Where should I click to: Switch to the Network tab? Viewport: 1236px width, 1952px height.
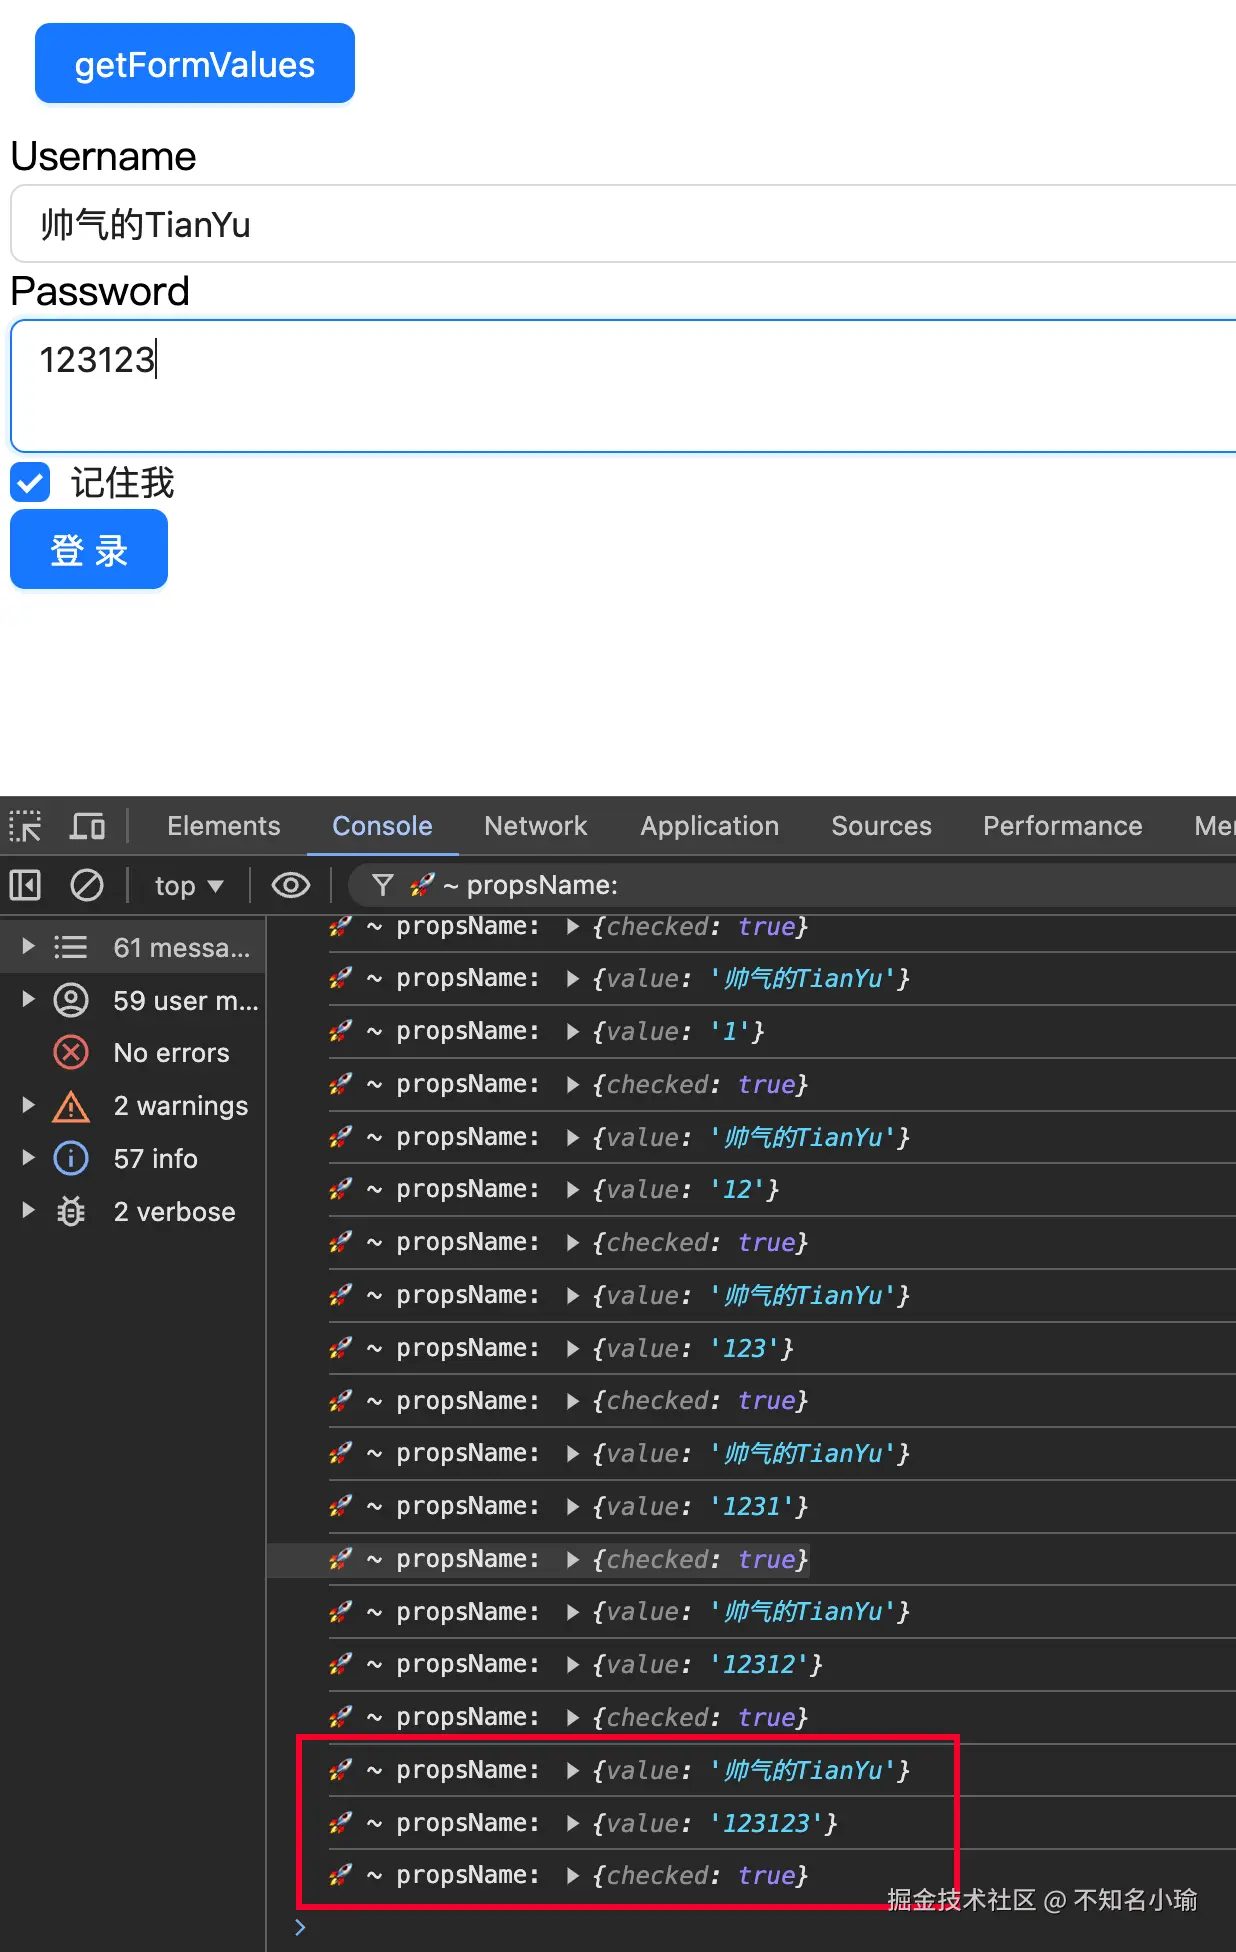(x=535, y=826)
